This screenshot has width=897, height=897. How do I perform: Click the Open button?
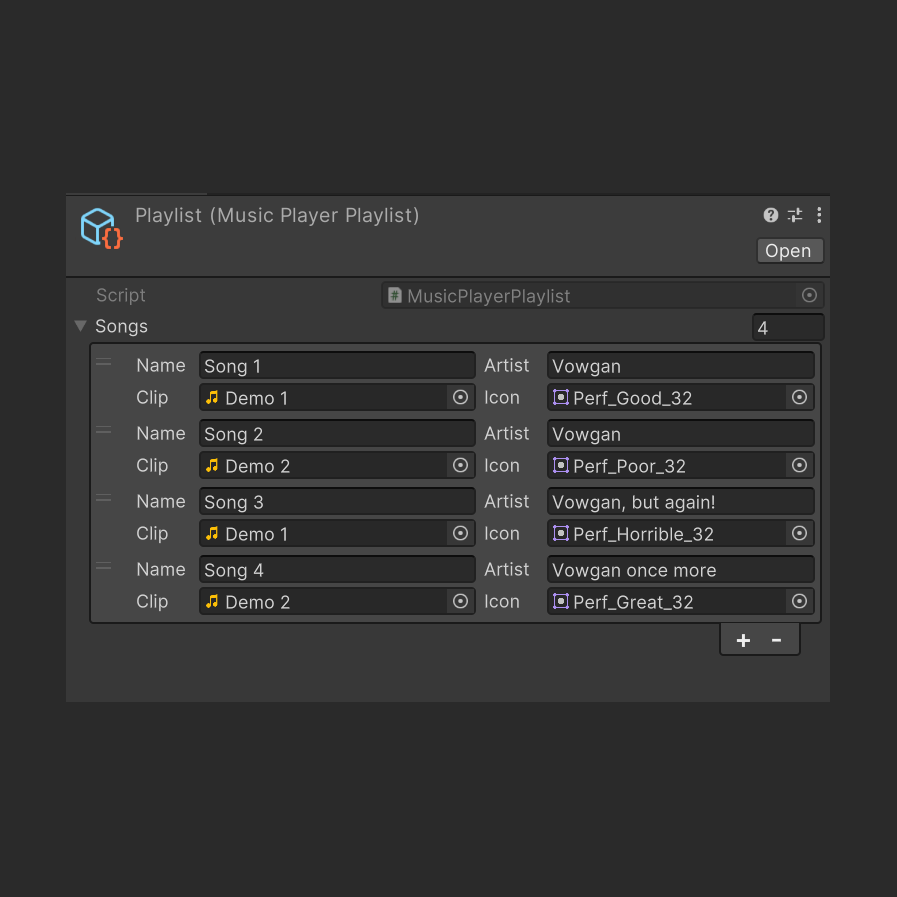pyautogui.click(x=788, y=250)
